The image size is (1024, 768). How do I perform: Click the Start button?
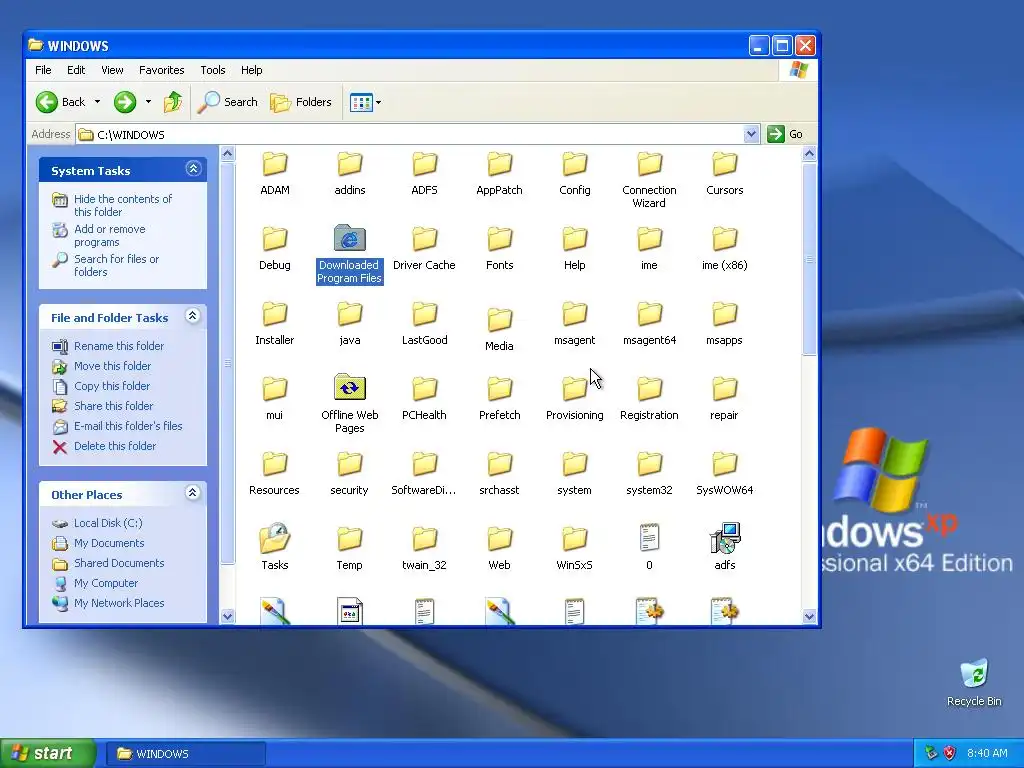[x=47, y=754]
